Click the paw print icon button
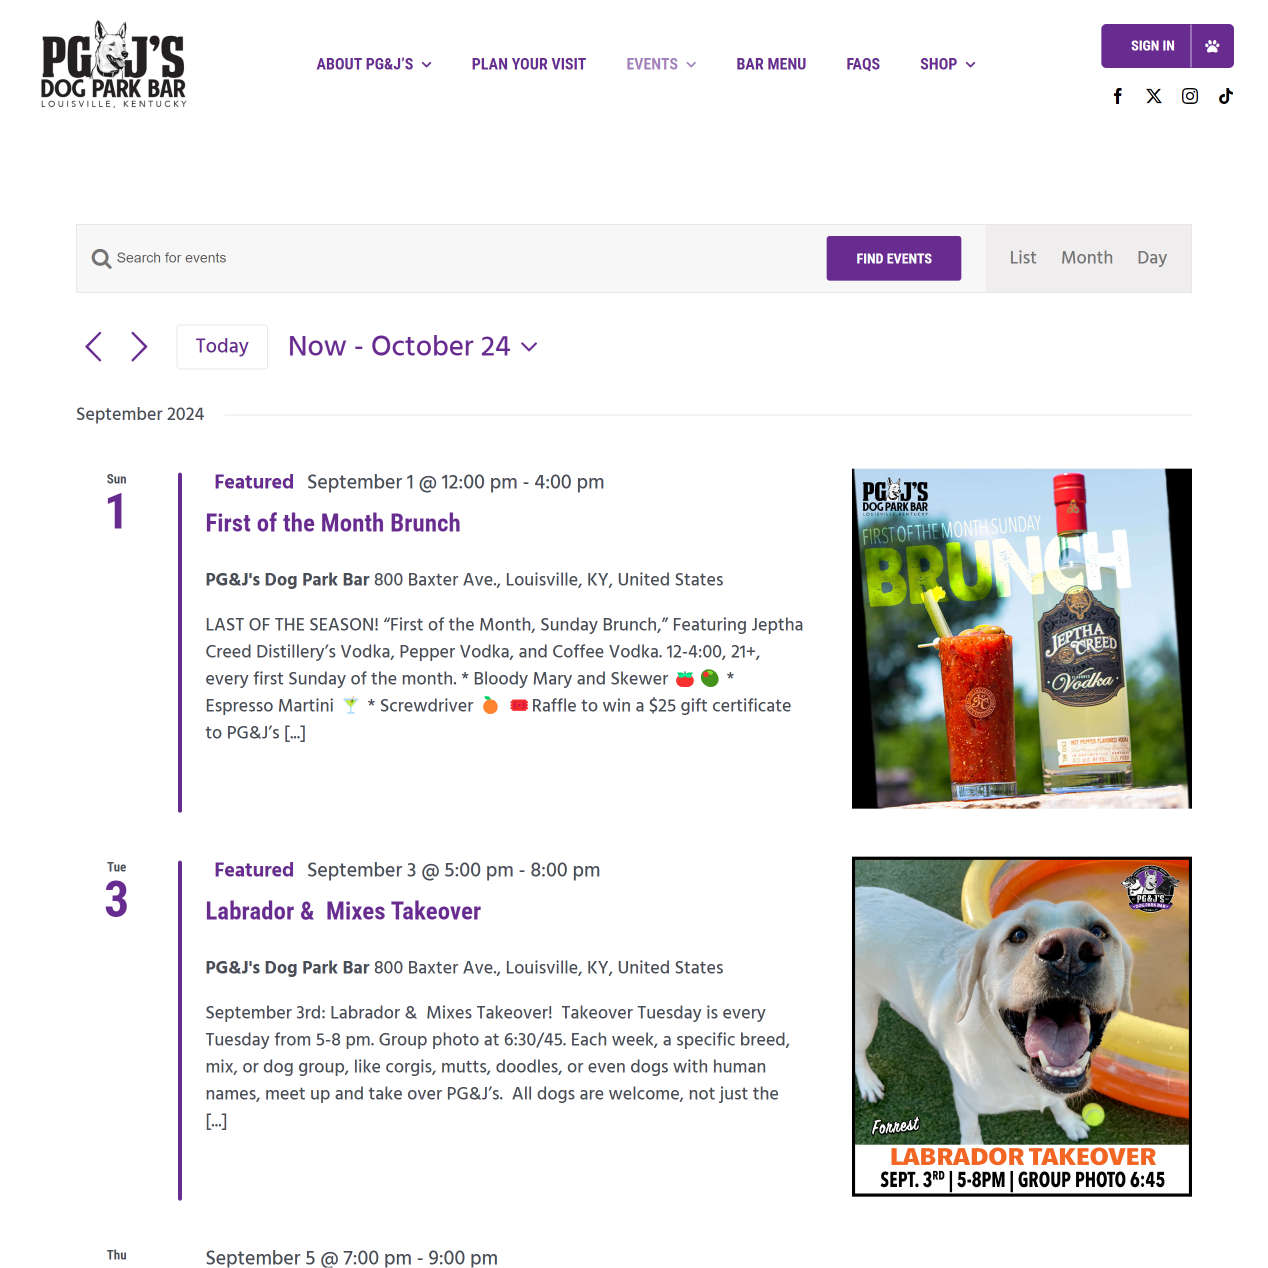 pos(1212,46)
